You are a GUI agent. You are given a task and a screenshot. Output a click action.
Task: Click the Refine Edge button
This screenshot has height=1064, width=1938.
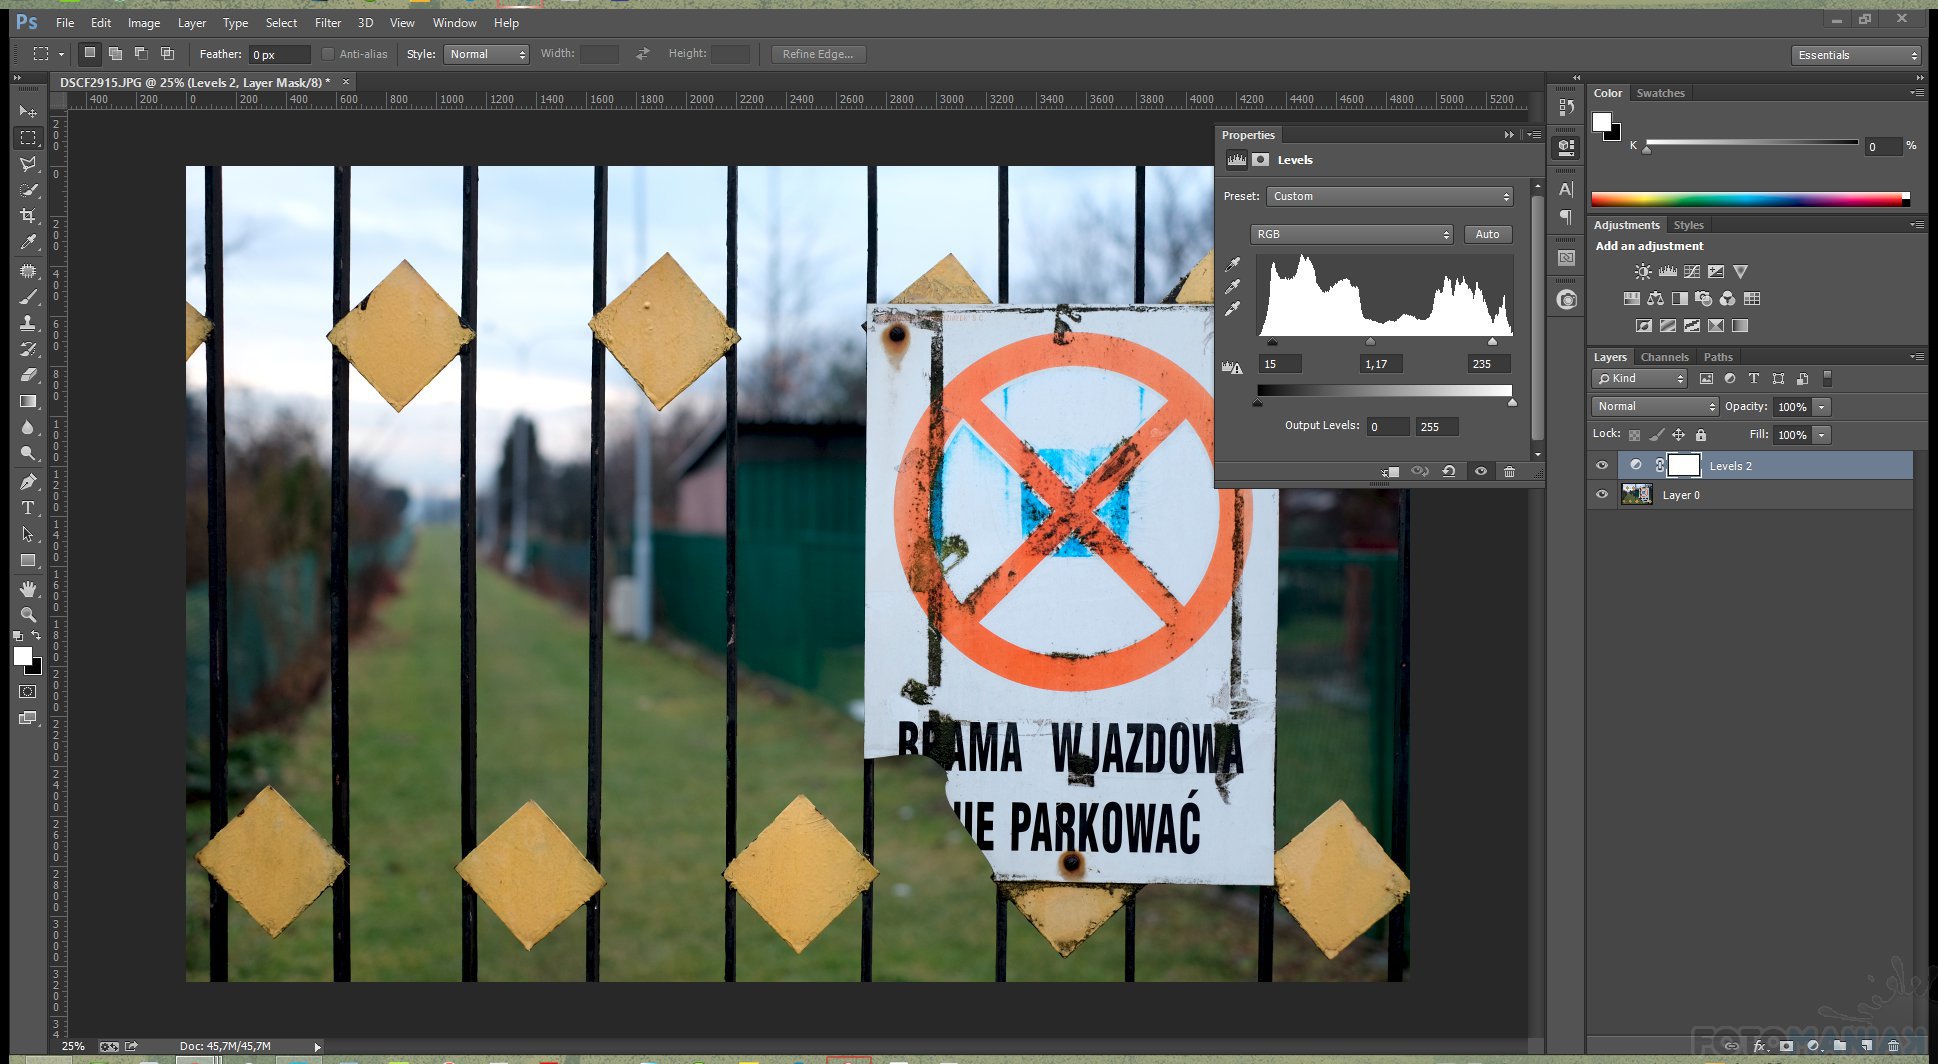[x=817, y=54]
